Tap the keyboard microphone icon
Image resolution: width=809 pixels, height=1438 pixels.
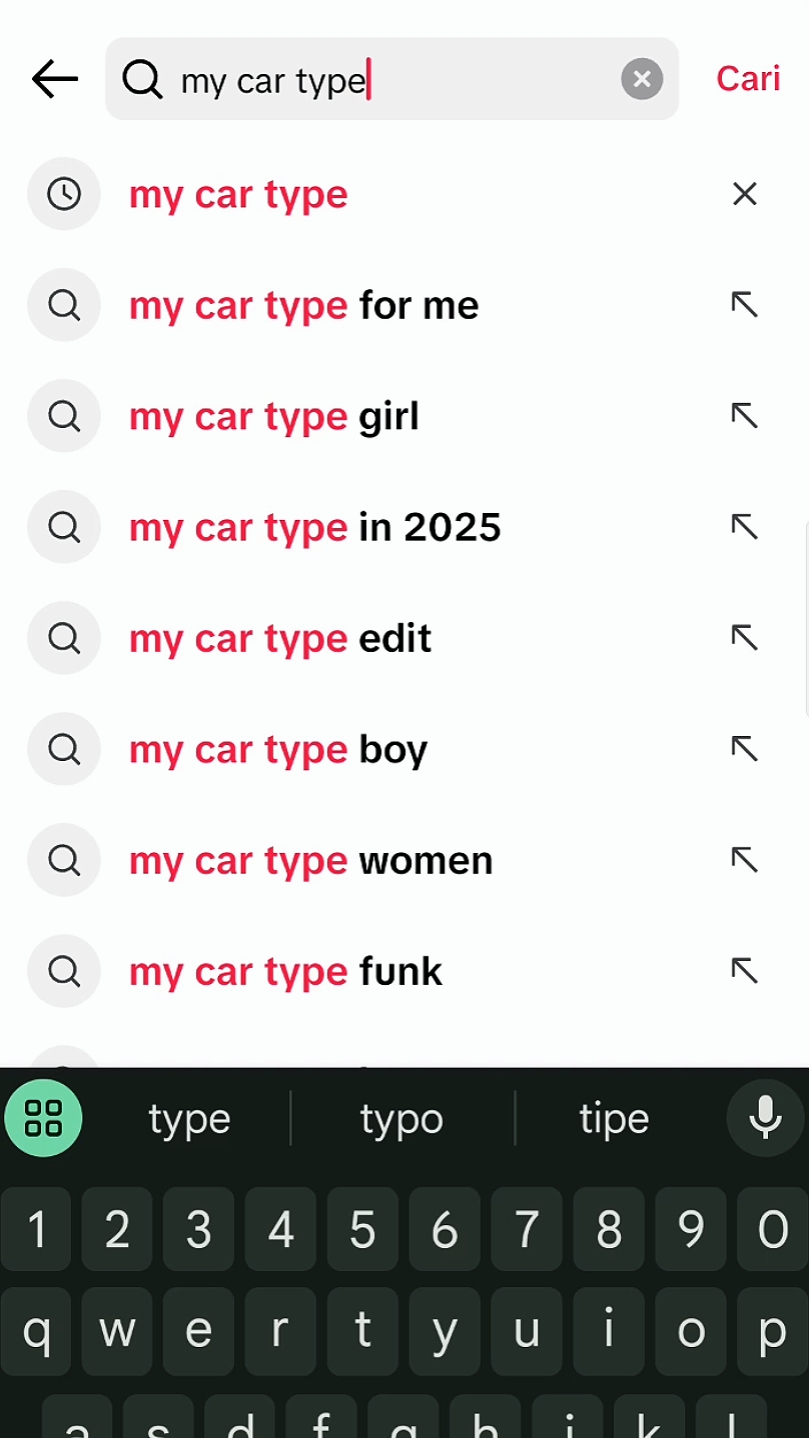point(765,1118)
